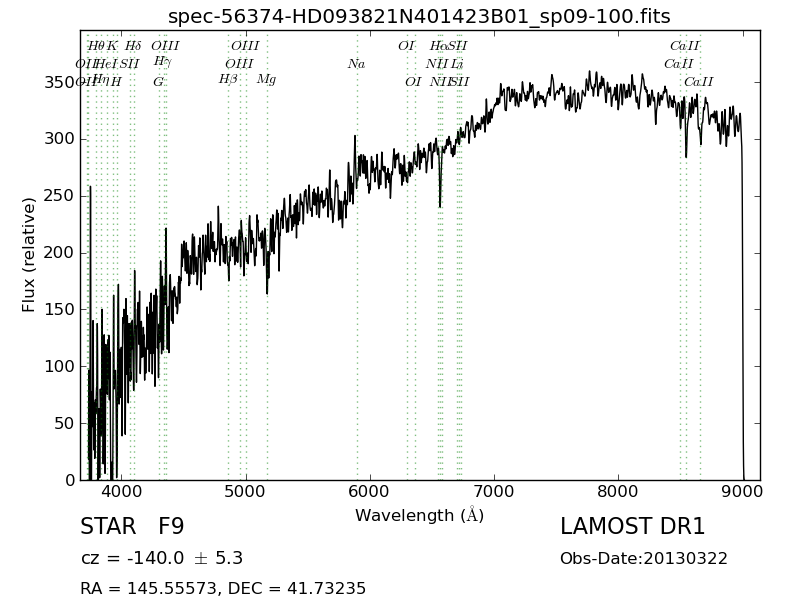This screenshot has width=800, height=600.
Task: Click the y-axis tick label 350
Action: 59,82
